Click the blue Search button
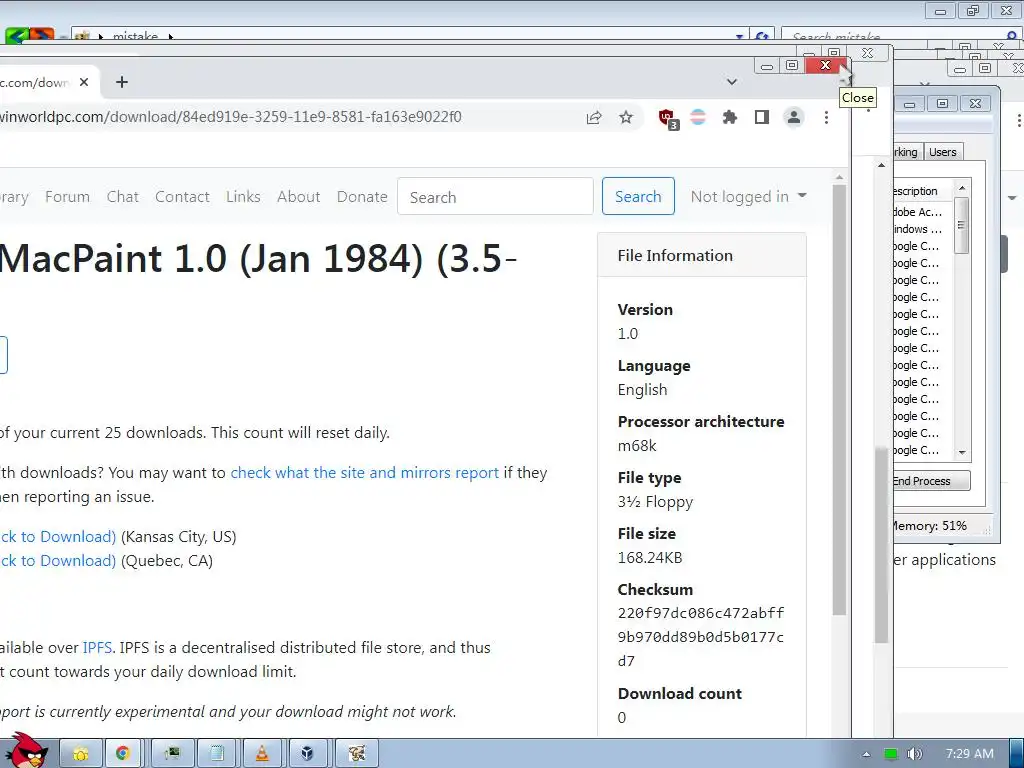 638,197
